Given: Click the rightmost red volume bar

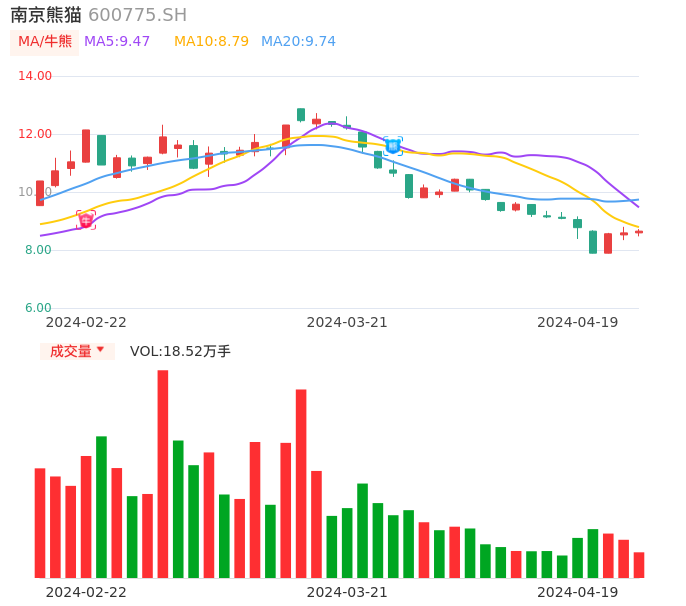Looking at the screenshot, I should click(639, 565).
